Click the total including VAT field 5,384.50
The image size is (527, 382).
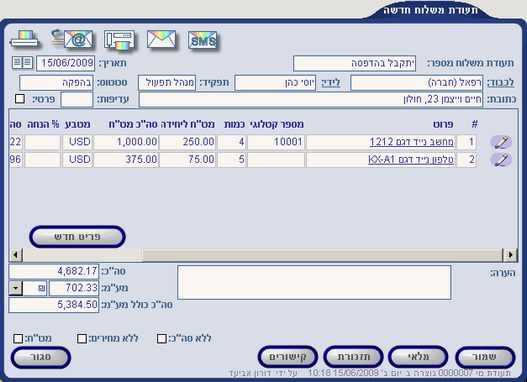point(54,305)
